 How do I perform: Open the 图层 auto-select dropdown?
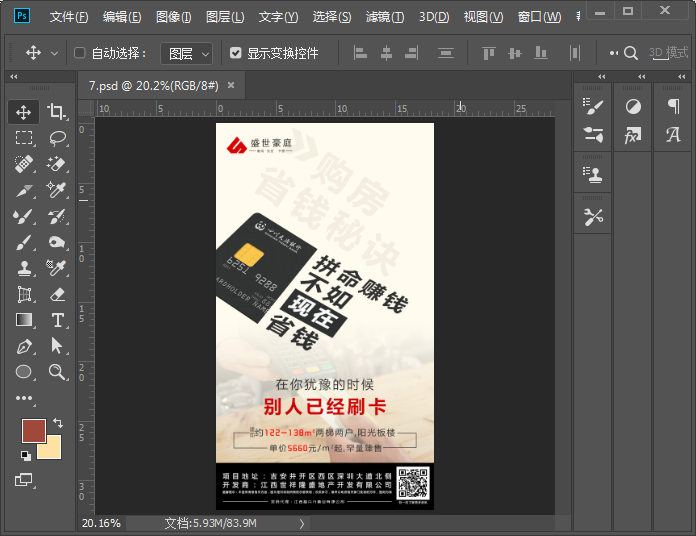[x=187, y=53]
